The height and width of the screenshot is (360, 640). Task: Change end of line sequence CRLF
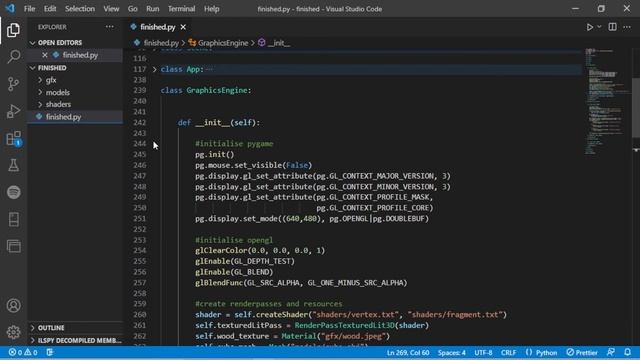(508, 352)
